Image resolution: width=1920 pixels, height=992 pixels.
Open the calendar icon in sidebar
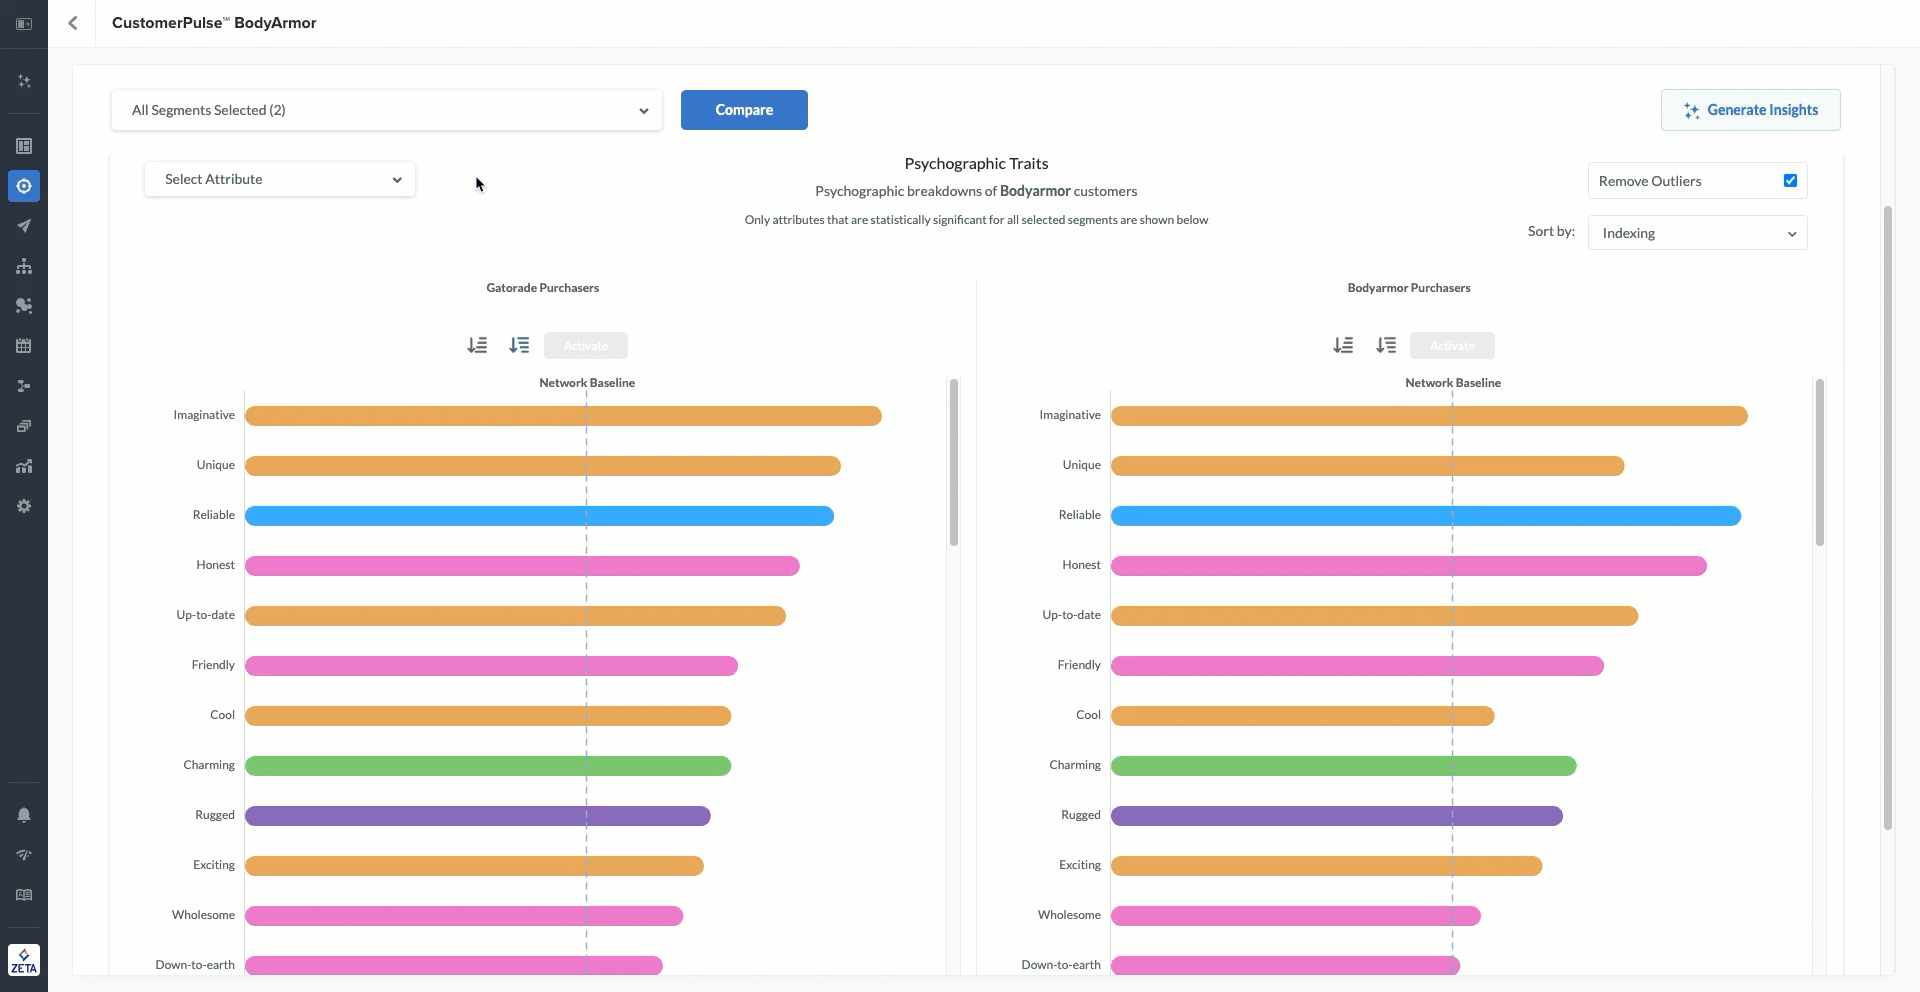pyautogui.click(x=24, y=346)
